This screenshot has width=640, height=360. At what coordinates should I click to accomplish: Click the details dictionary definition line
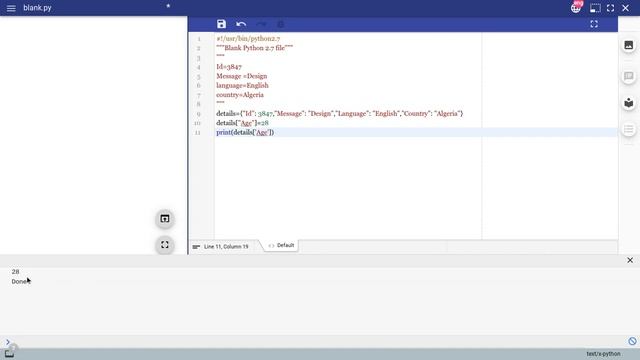340,113
